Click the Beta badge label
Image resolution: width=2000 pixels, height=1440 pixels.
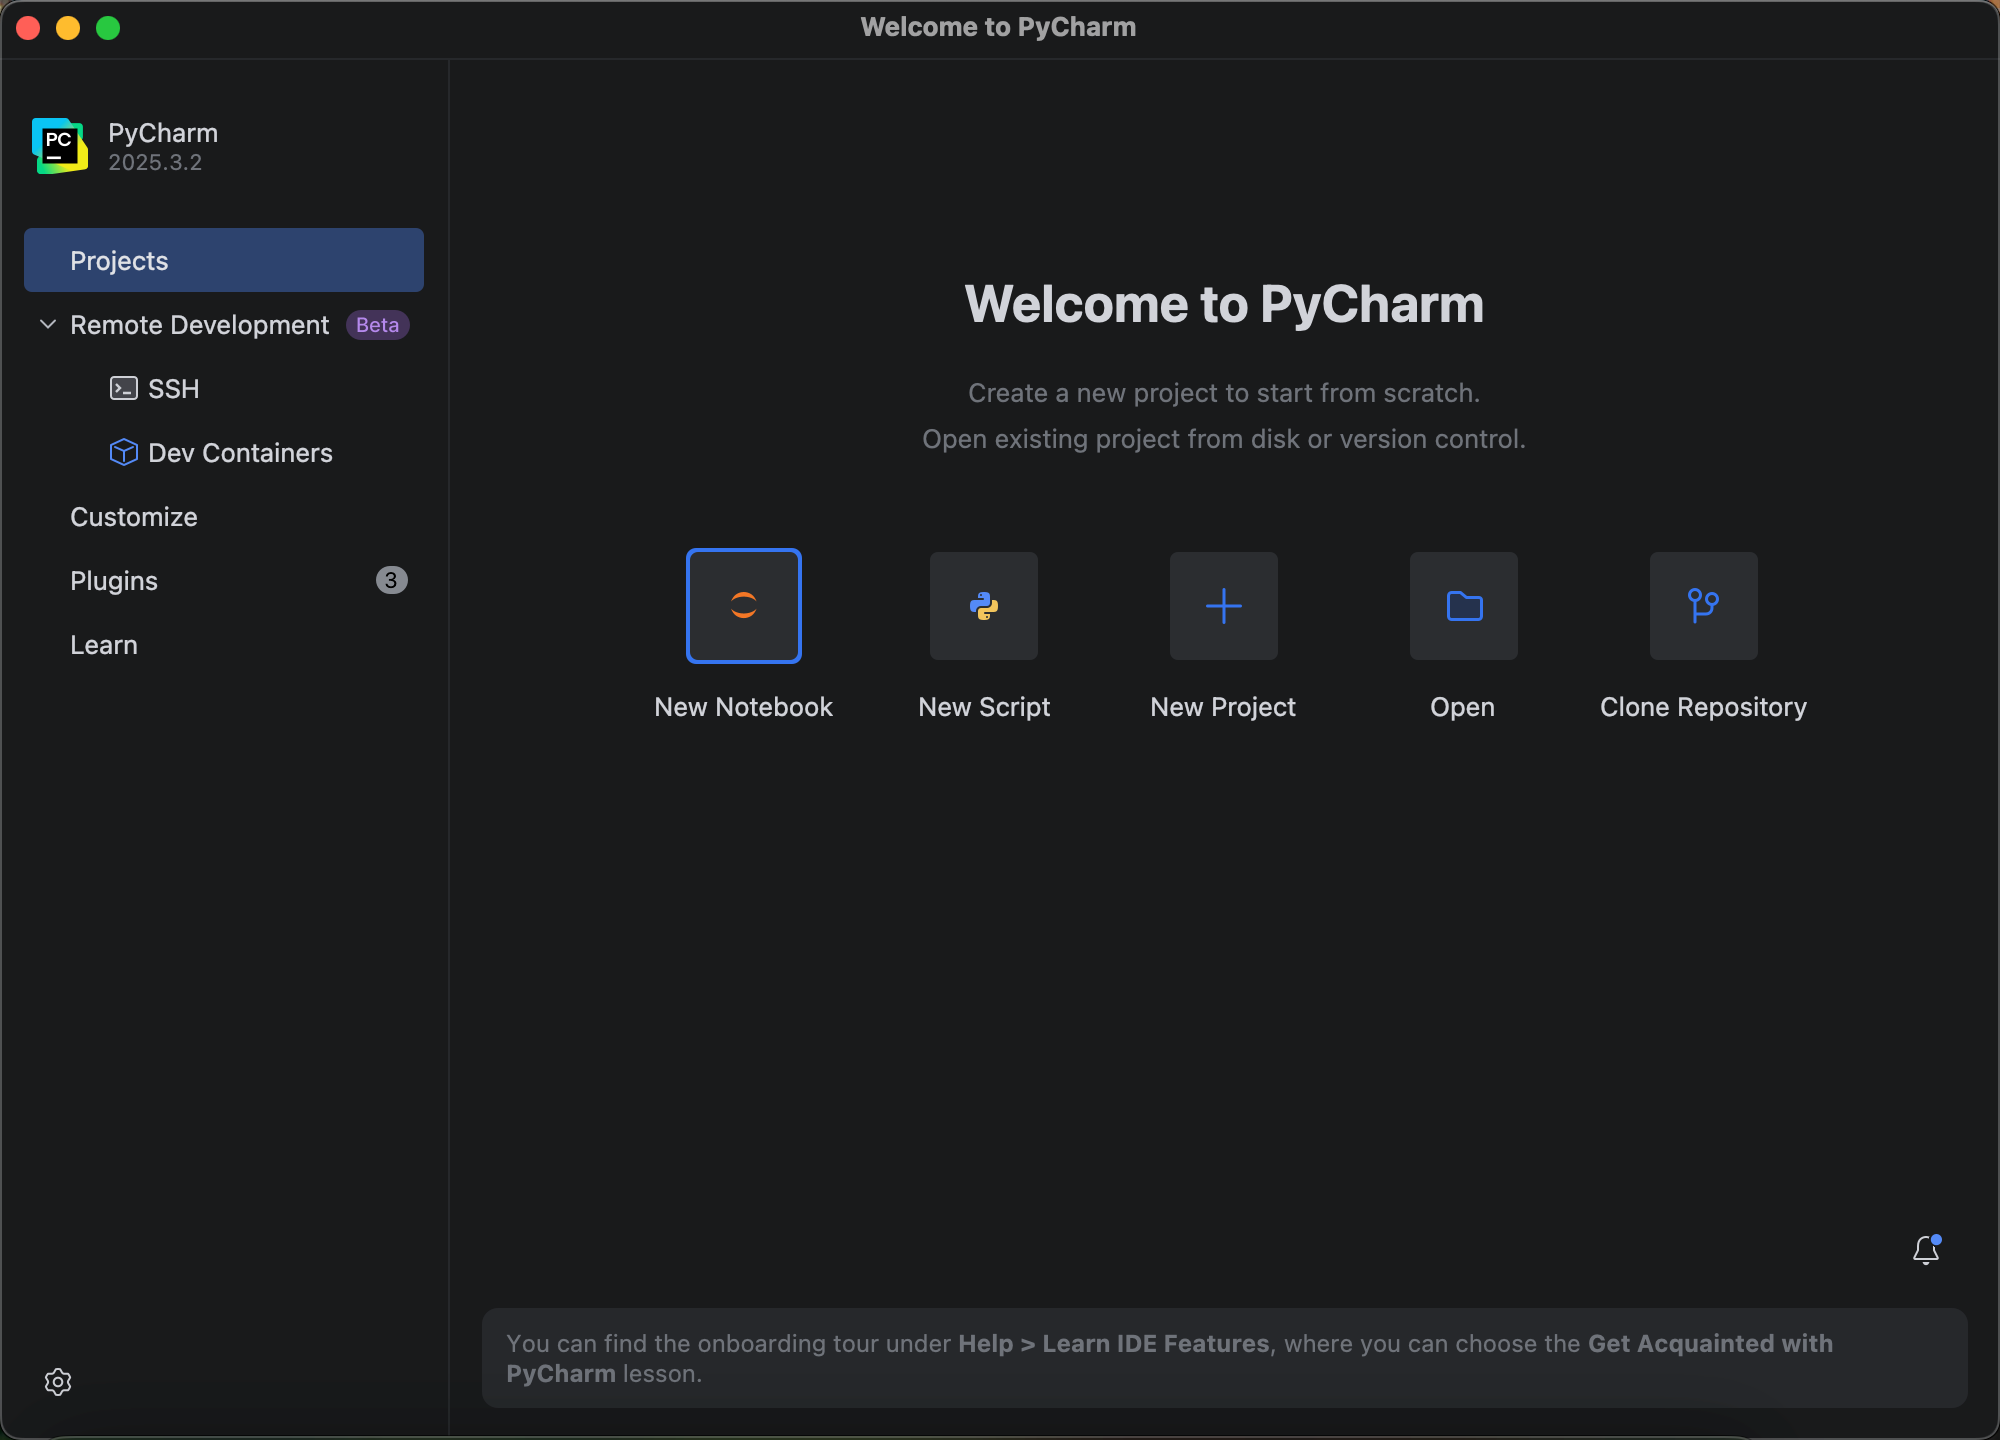tap(377, 325)
